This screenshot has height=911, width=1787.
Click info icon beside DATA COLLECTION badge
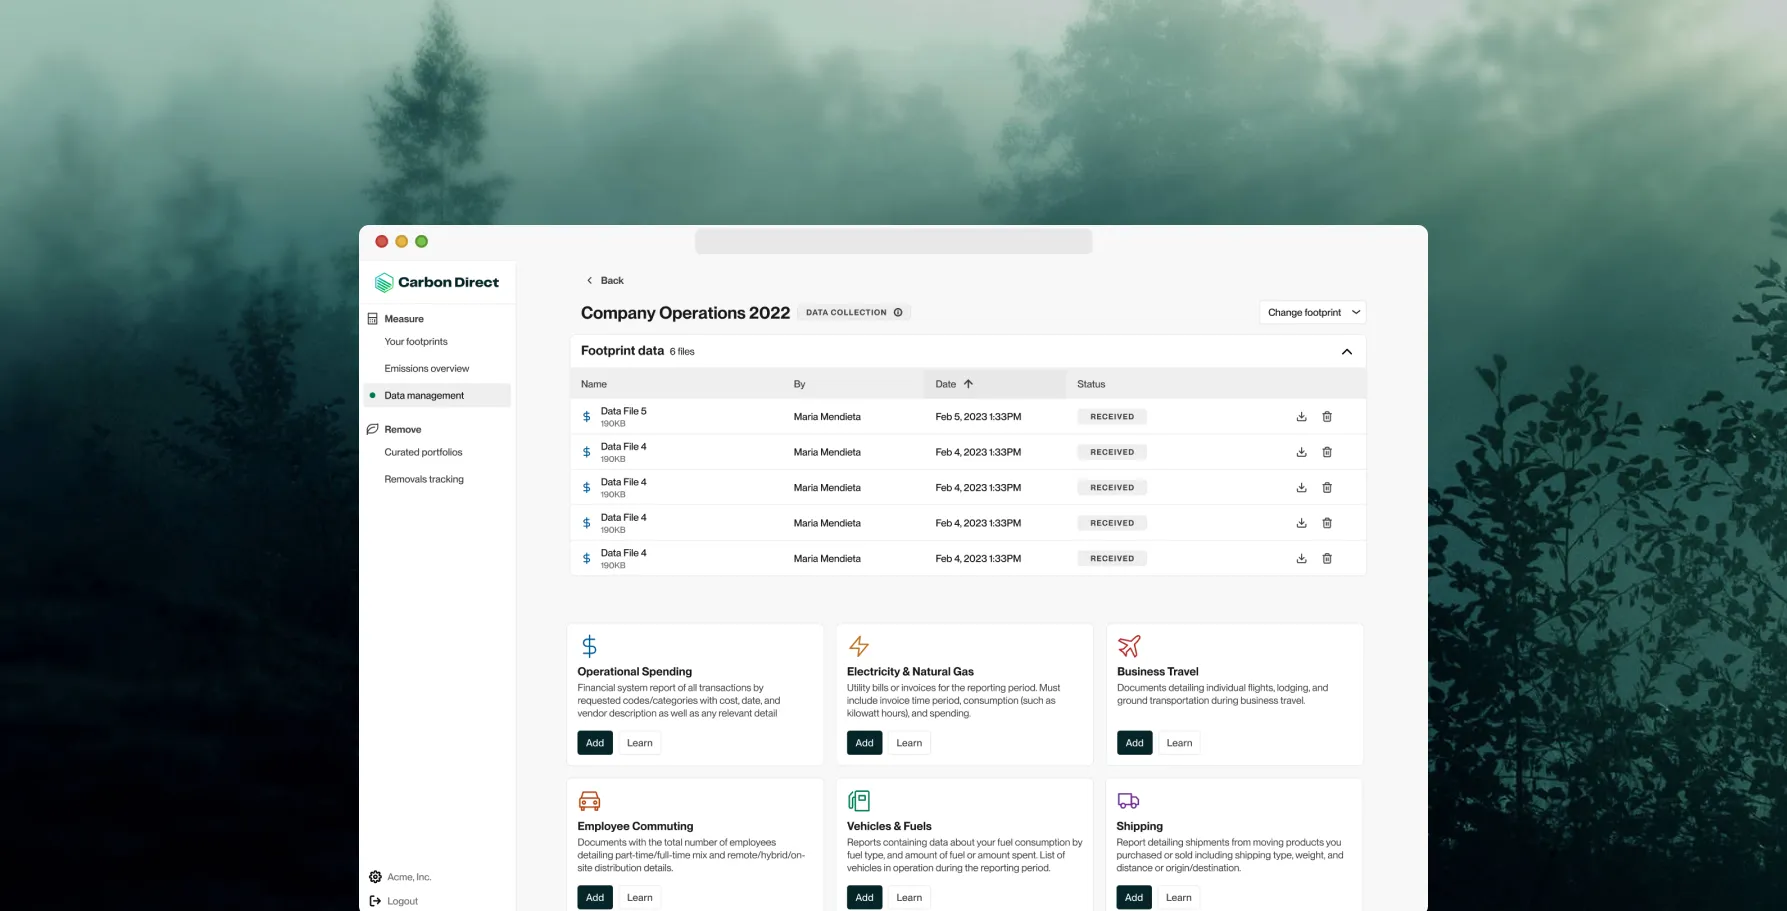(898, 313)
